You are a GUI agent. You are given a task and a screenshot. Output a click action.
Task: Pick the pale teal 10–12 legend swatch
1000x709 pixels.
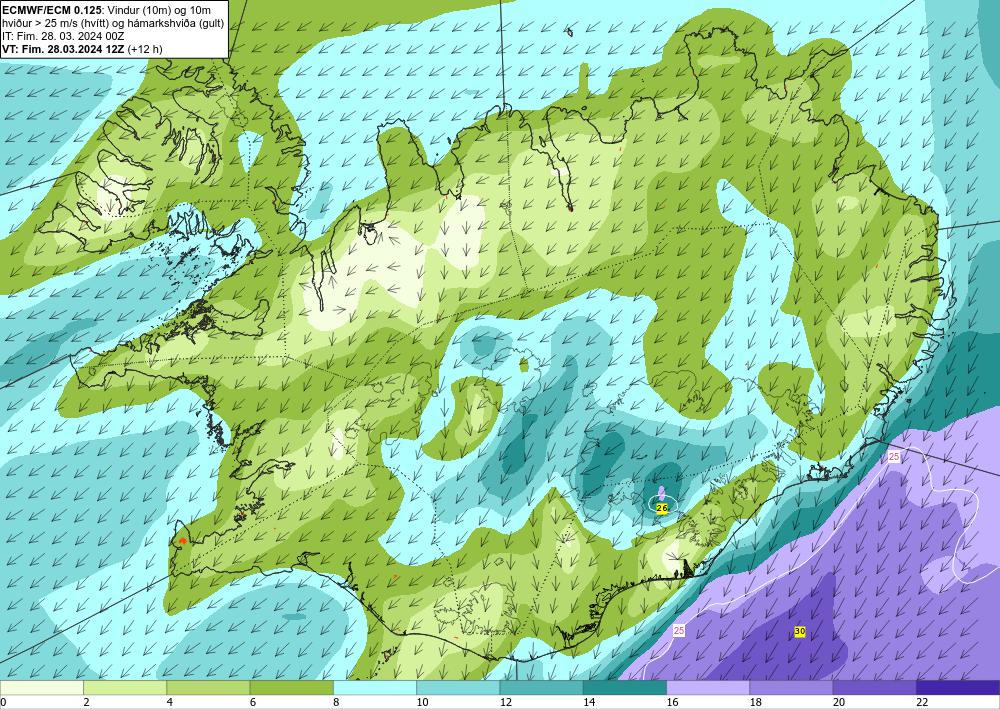coord(458,687)
